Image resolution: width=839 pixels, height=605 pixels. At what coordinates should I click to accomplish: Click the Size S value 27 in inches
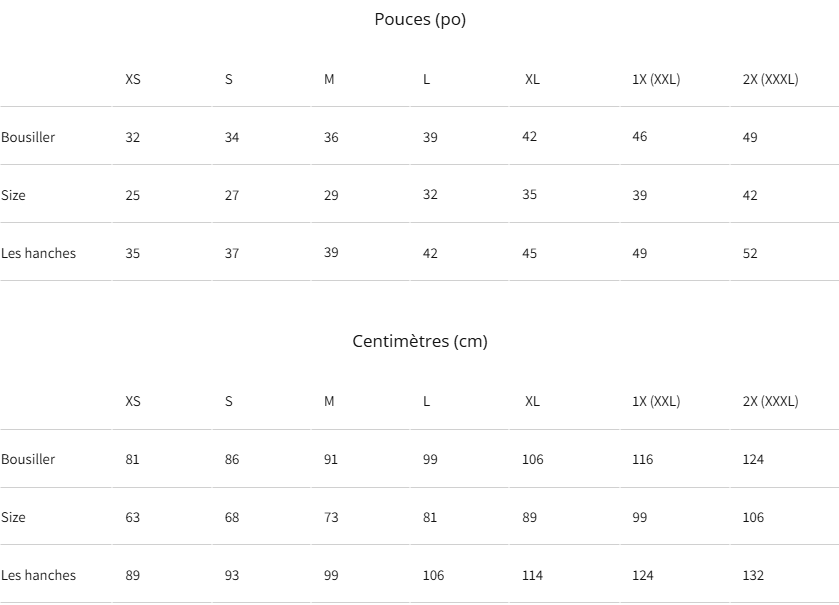232,195
